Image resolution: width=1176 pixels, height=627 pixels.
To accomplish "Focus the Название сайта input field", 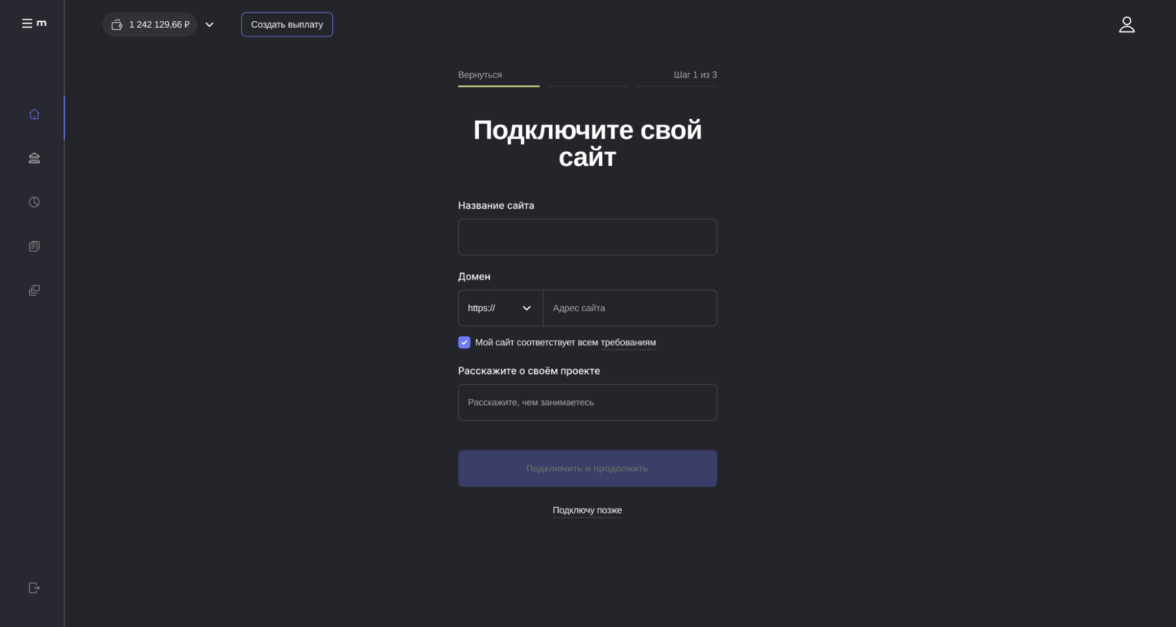I will (x=587, y=237).
